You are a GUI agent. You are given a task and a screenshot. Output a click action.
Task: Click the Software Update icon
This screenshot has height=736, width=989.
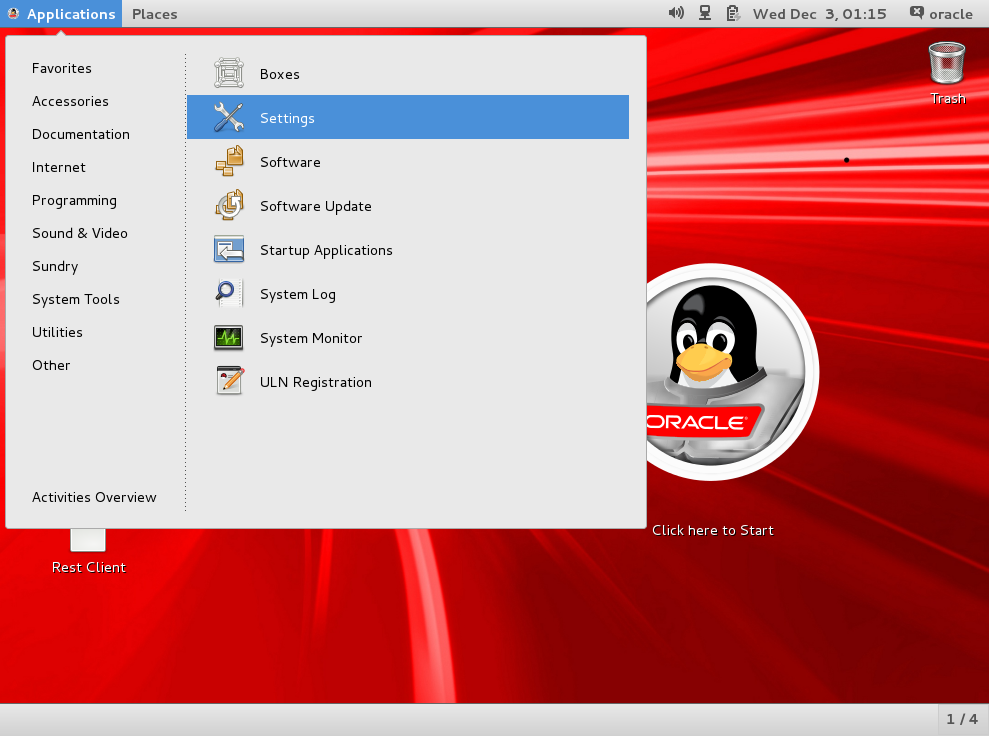coord(228,206)
